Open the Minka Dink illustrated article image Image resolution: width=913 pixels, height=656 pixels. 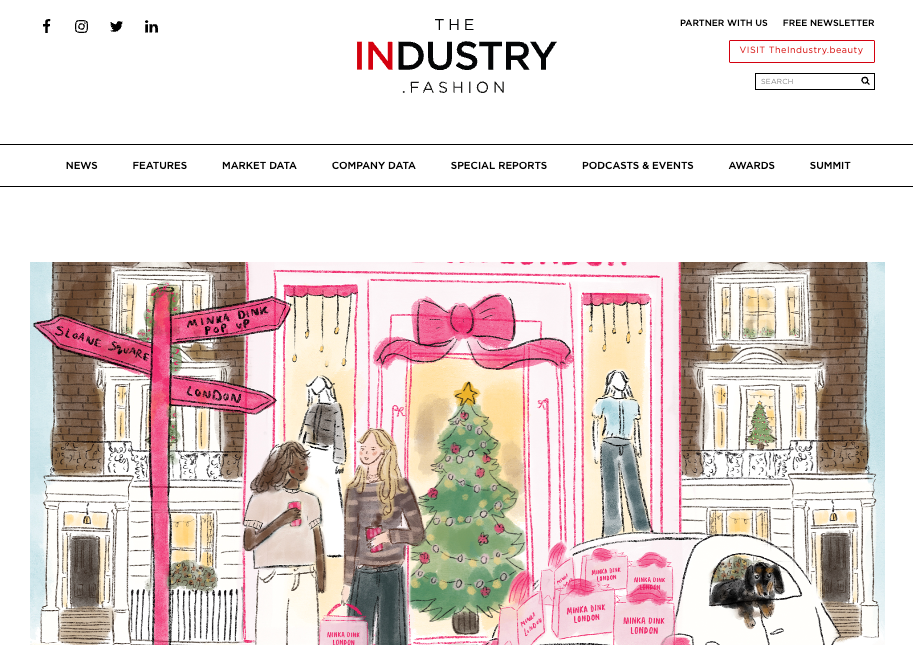click(x=457, y=453)
